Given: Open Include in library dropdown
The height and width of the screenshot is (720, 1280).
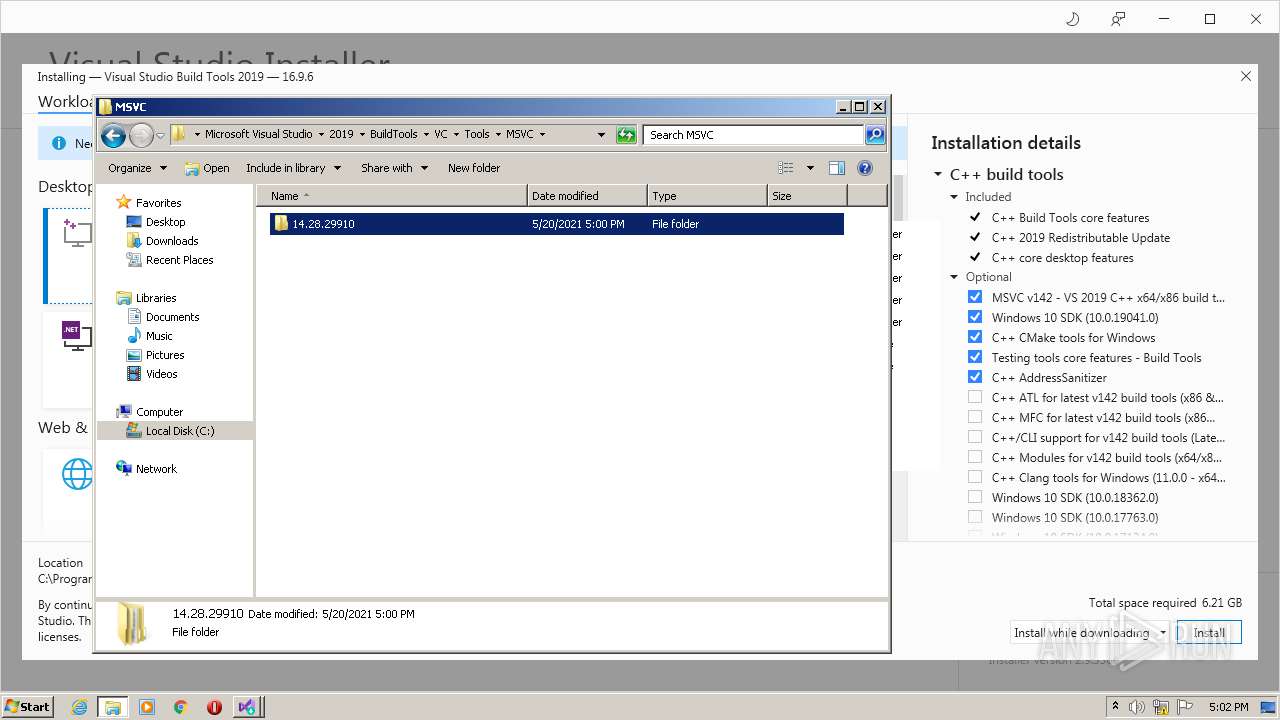Looking at the screenshot, I should [x=294, y=168].
